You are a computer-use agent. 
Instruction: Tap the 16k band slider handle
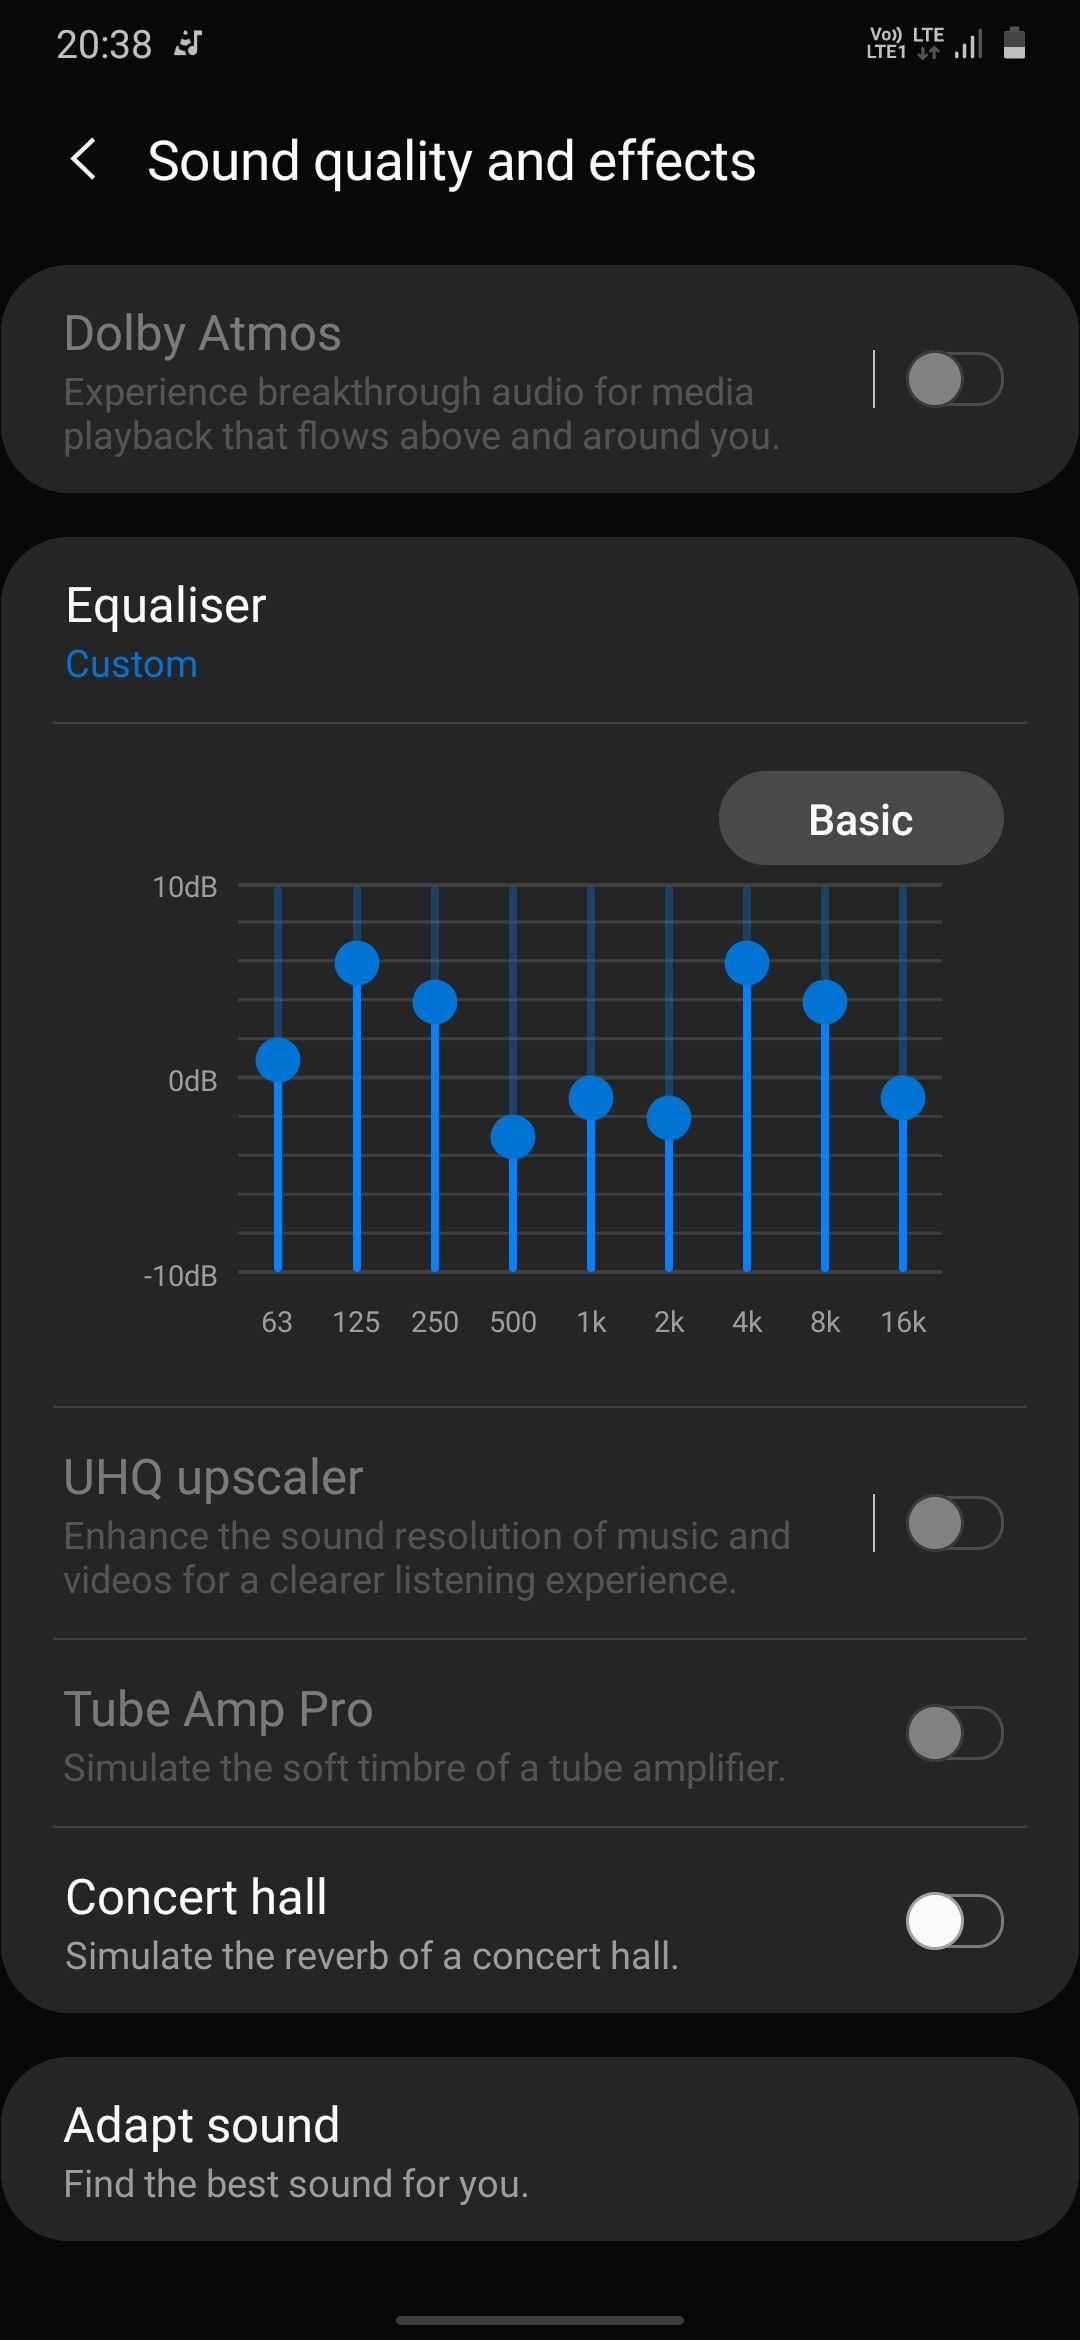[903, 1098]
